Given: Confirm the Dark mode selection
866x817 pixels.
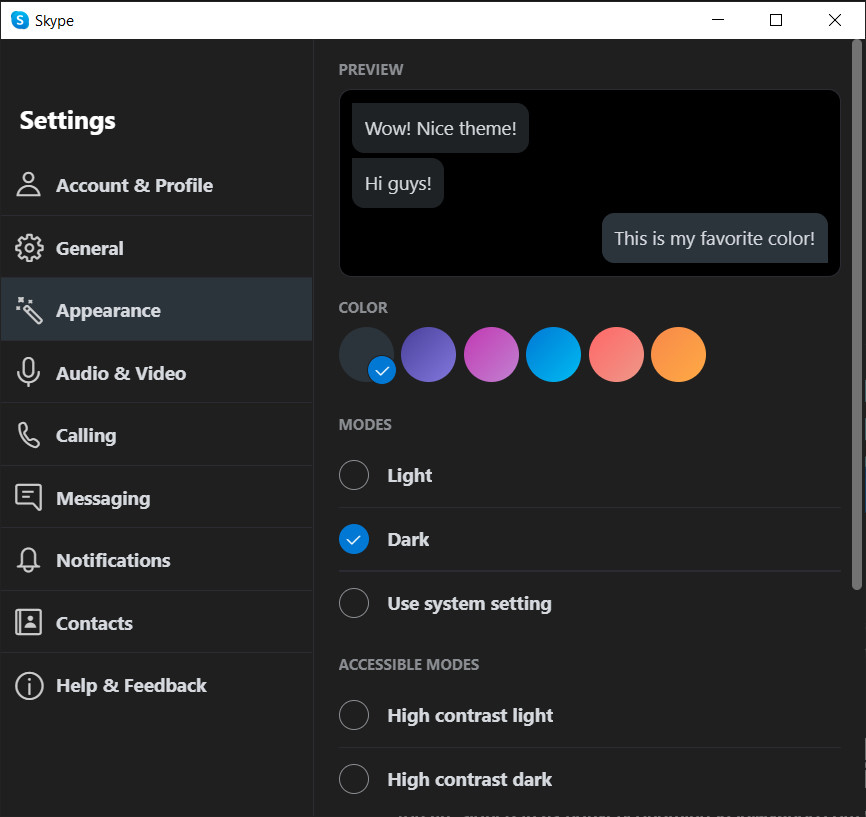Looking at the screenshot, I should point(354,539).
